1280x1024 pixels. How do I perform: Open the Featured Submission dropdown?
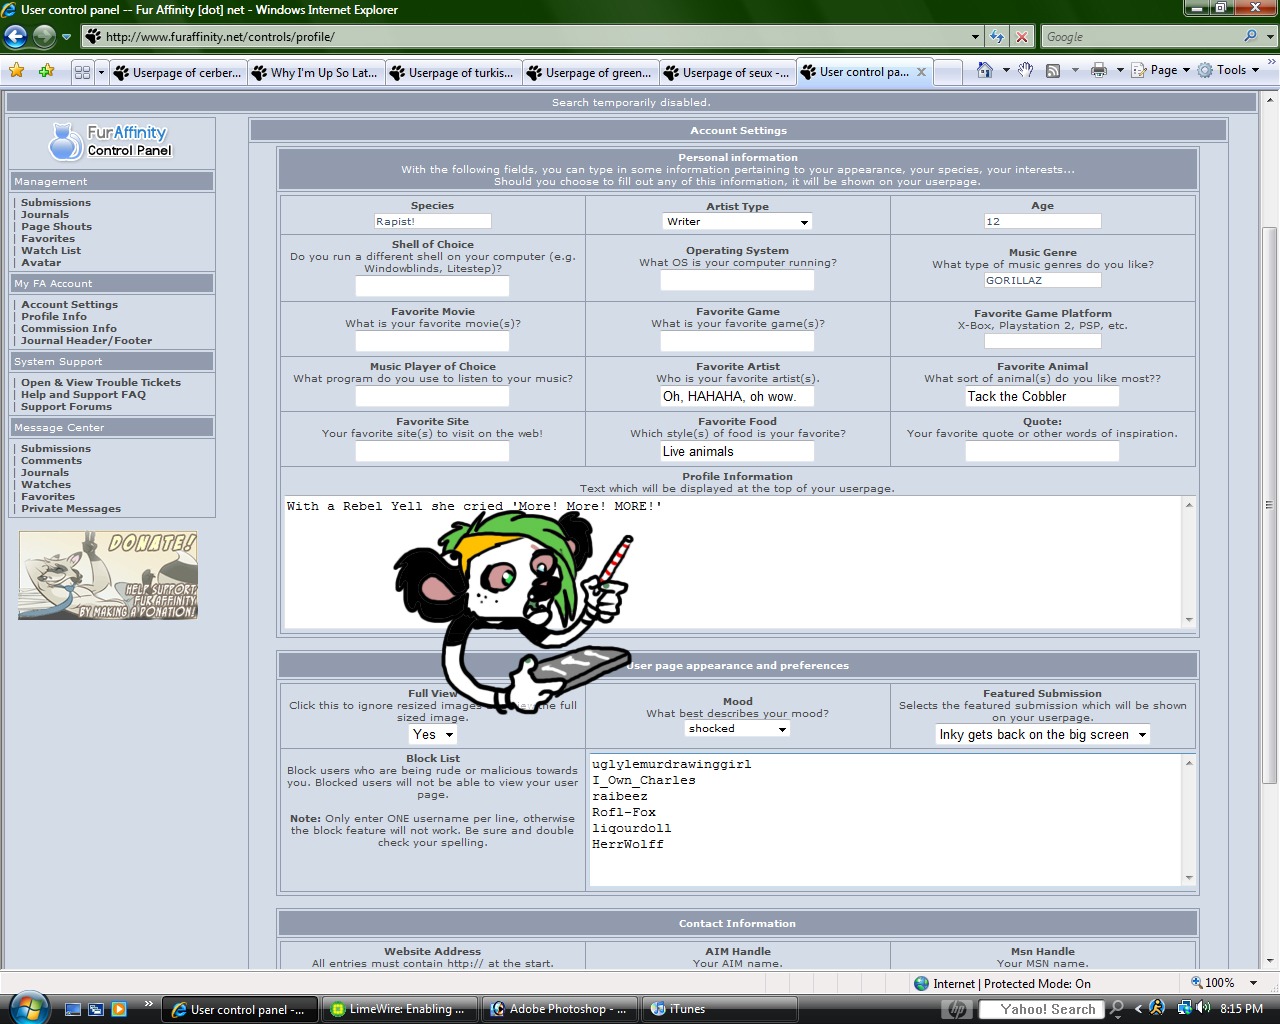click(x=1042, y=734)
